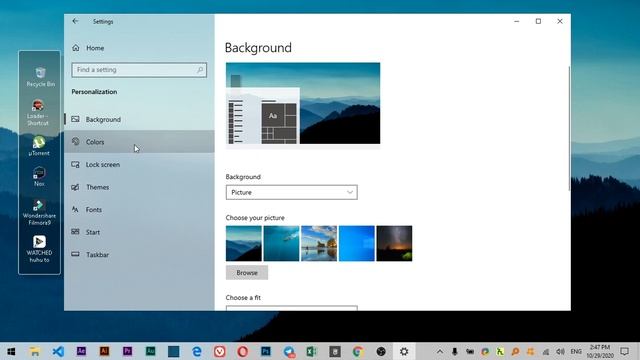Click the active Settings gear taskbar icon
Image resolution: width=640 pixels, height=360 pixels.
tap(404, 351)
